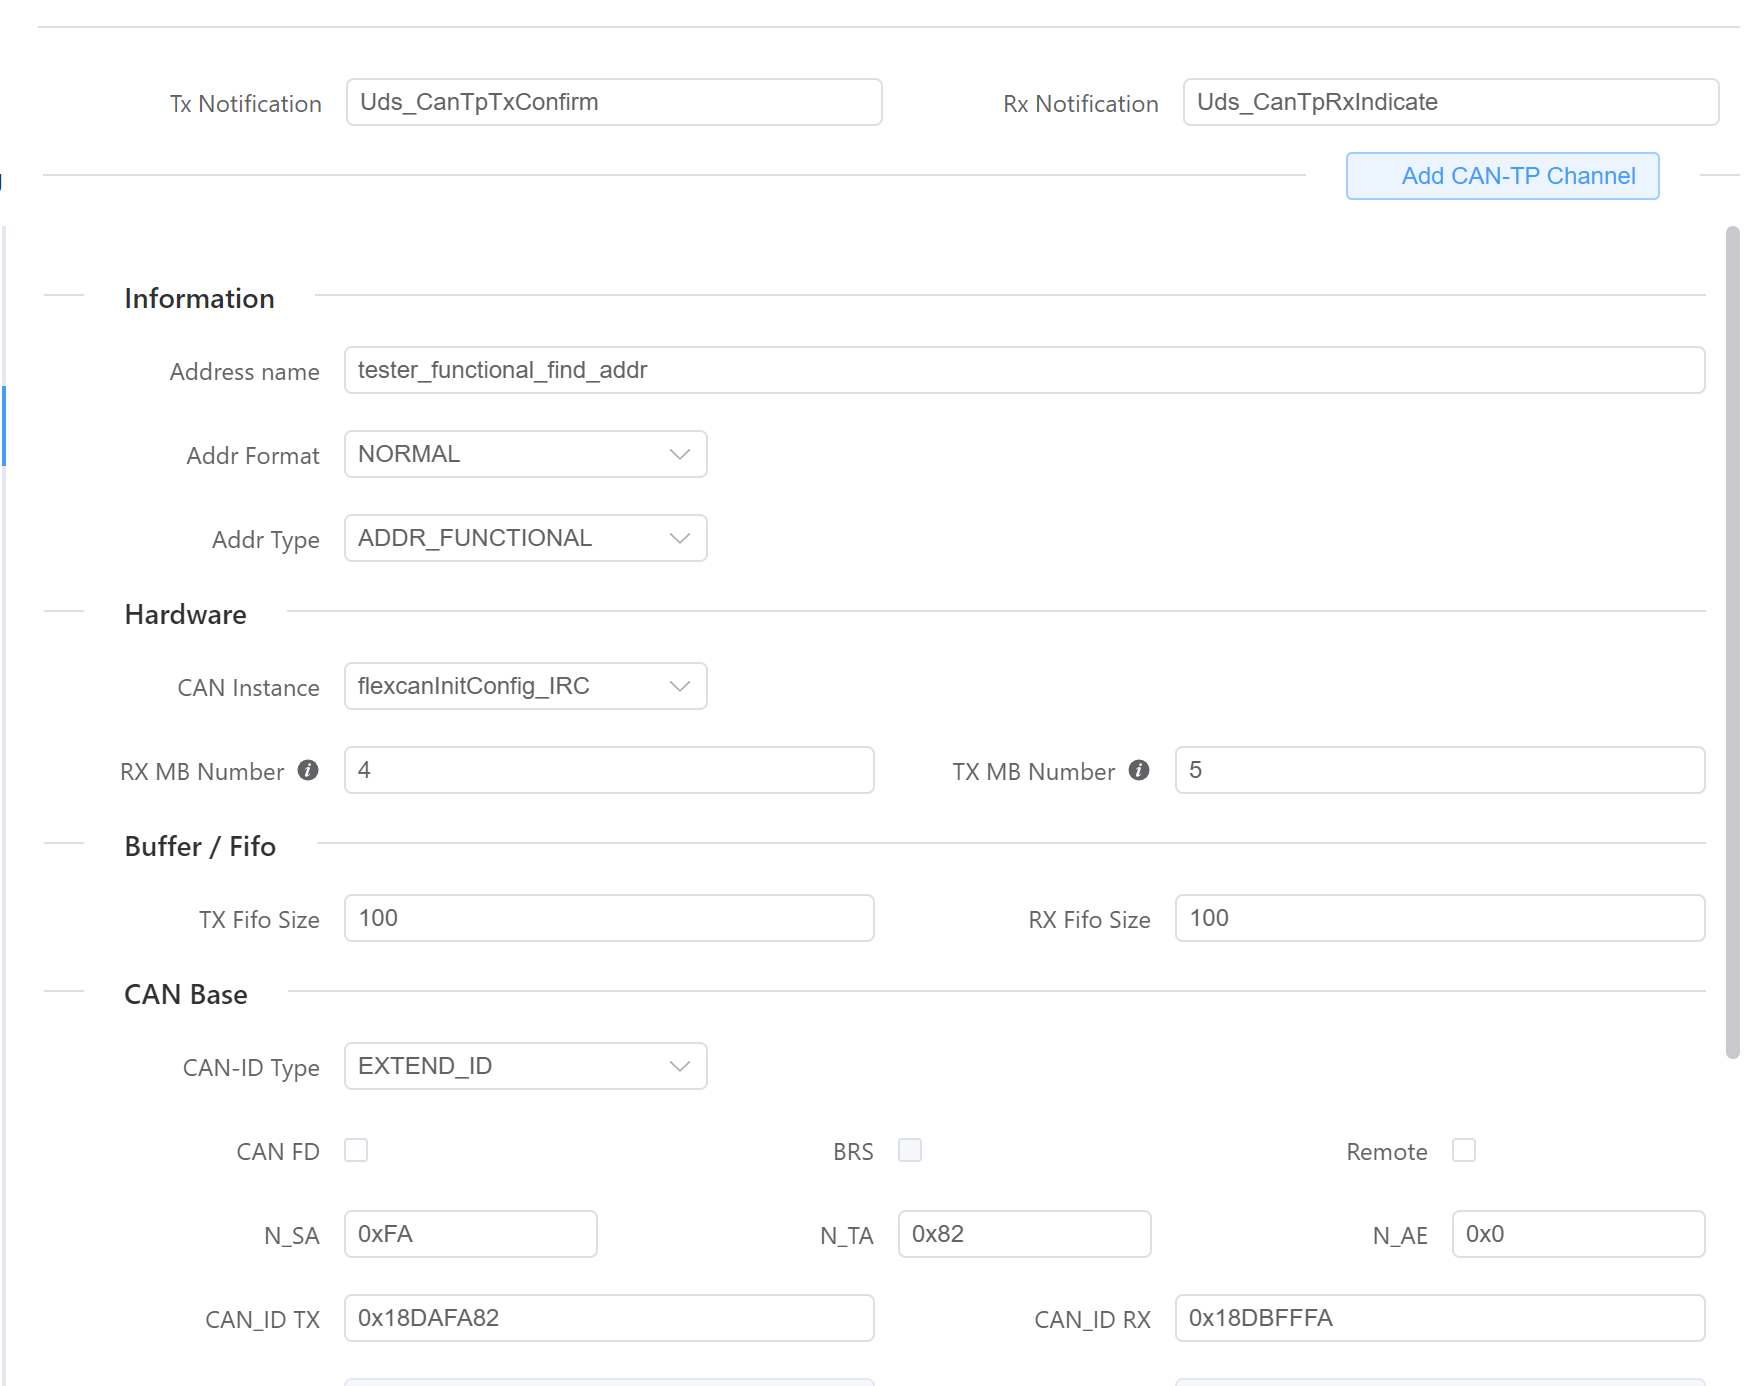
Task: Open the CAN Instance dropdown
Action: [525, 686]
